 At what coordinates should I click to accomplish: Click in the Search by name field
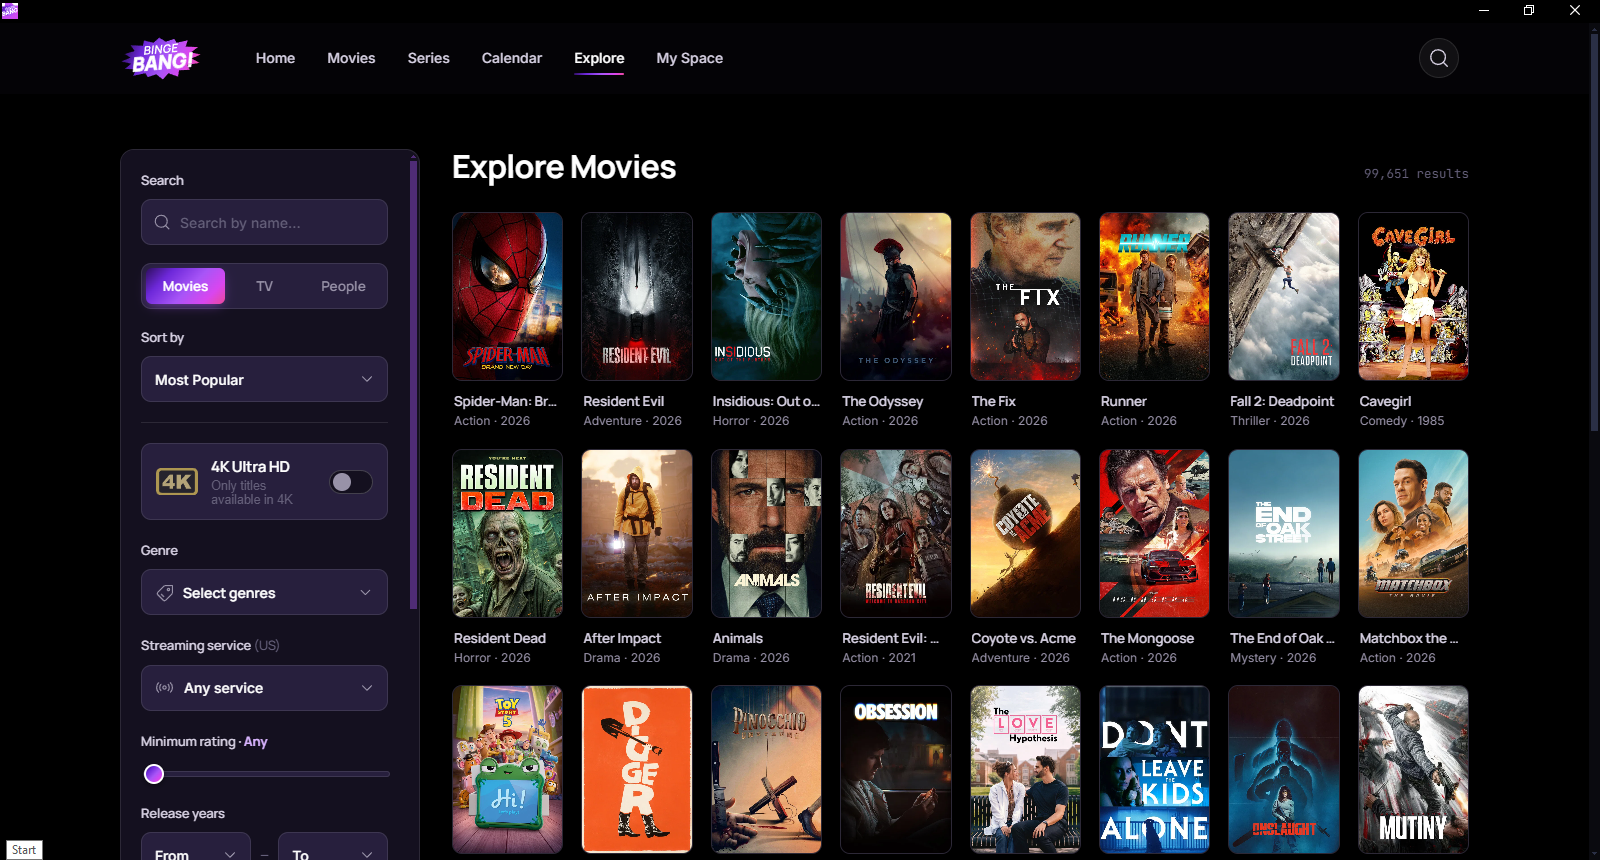click(x=264, y=222)
